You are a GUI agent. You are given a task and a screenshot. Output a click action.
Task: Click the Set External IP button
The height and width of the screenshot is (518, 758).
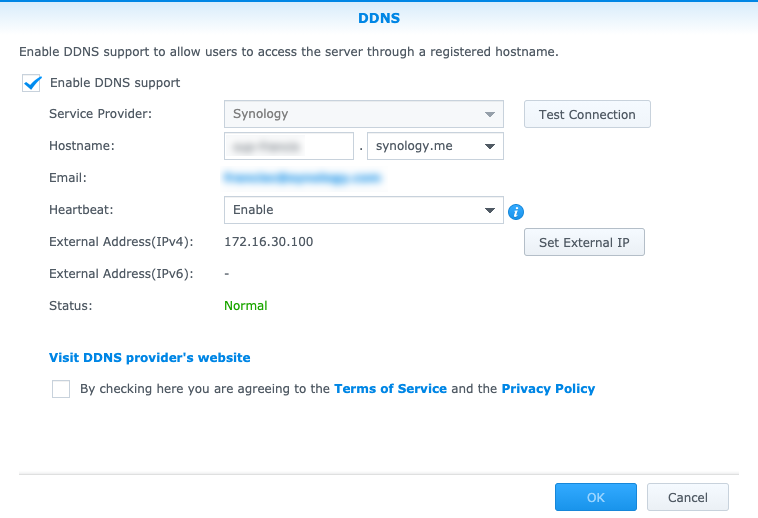click(x=584, y=242)
